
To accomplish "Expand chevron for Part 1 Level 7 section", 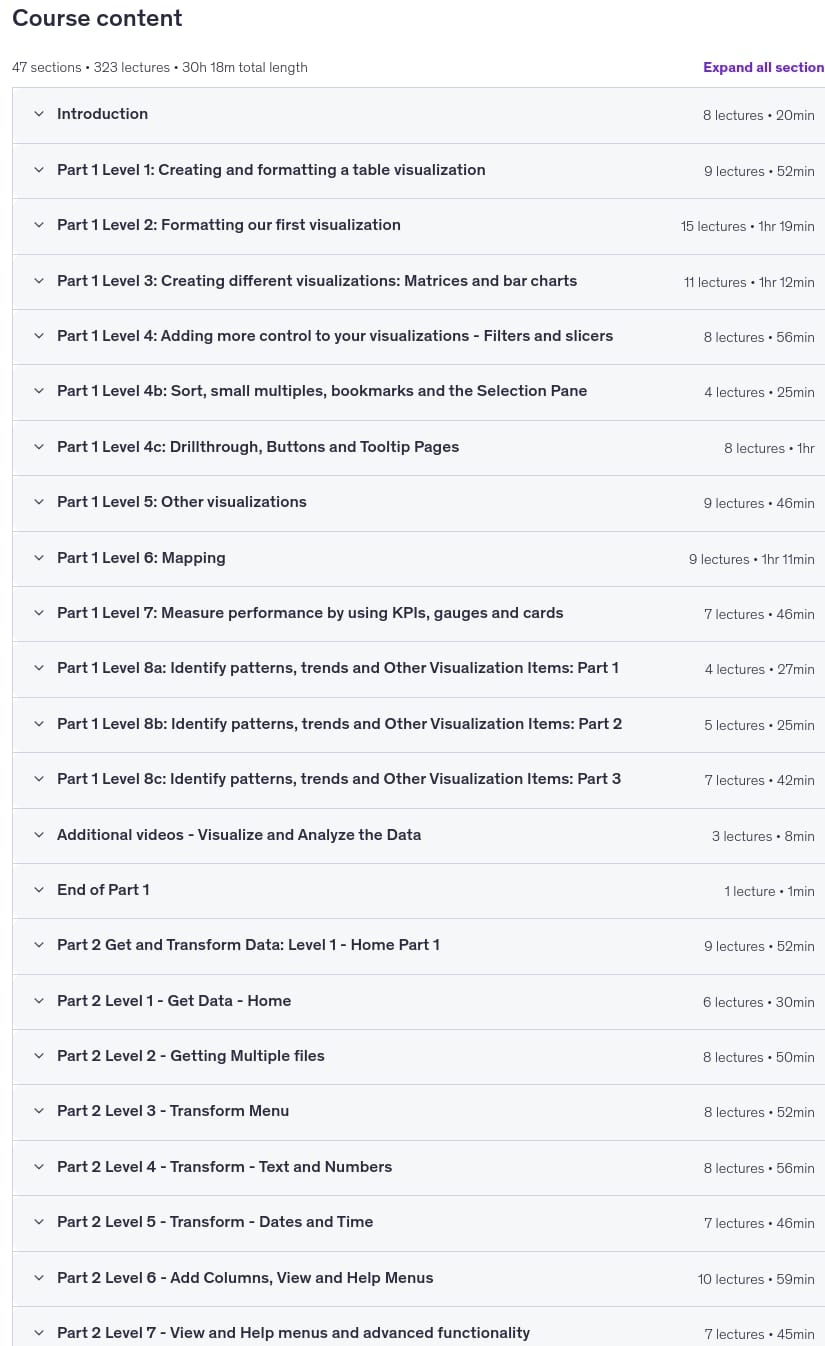I will tap(39, 613).
